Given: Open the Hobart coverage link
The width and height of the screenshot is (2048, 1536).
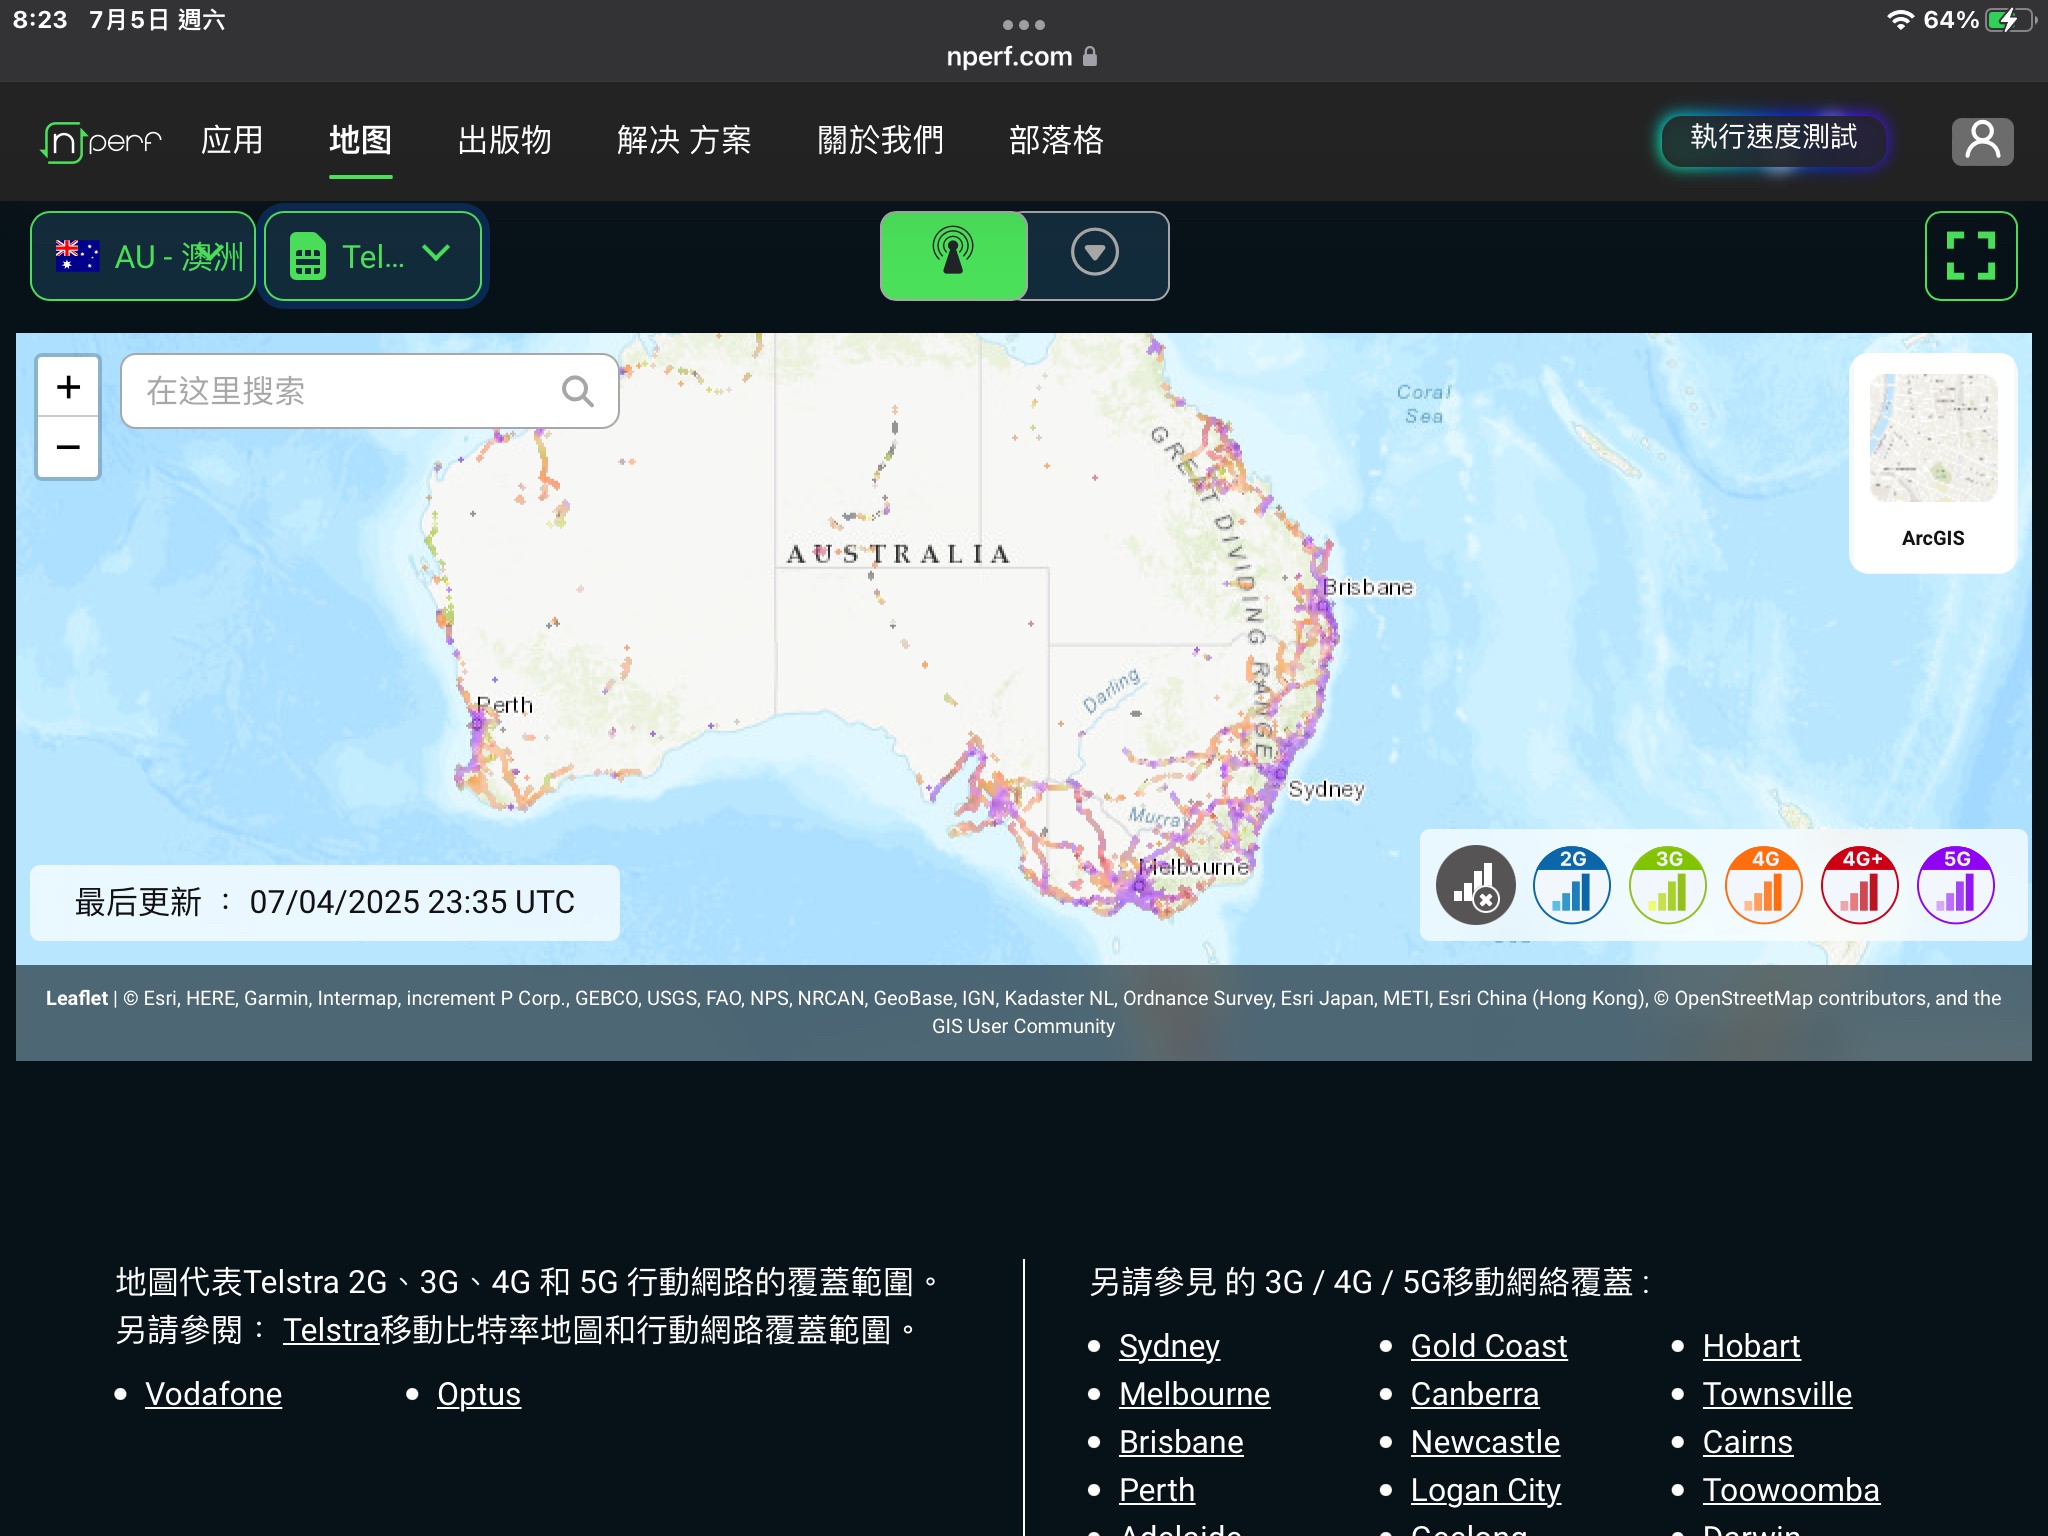Looking at the screenshot, I should pyautogui.click(x=1751, y=1346).
